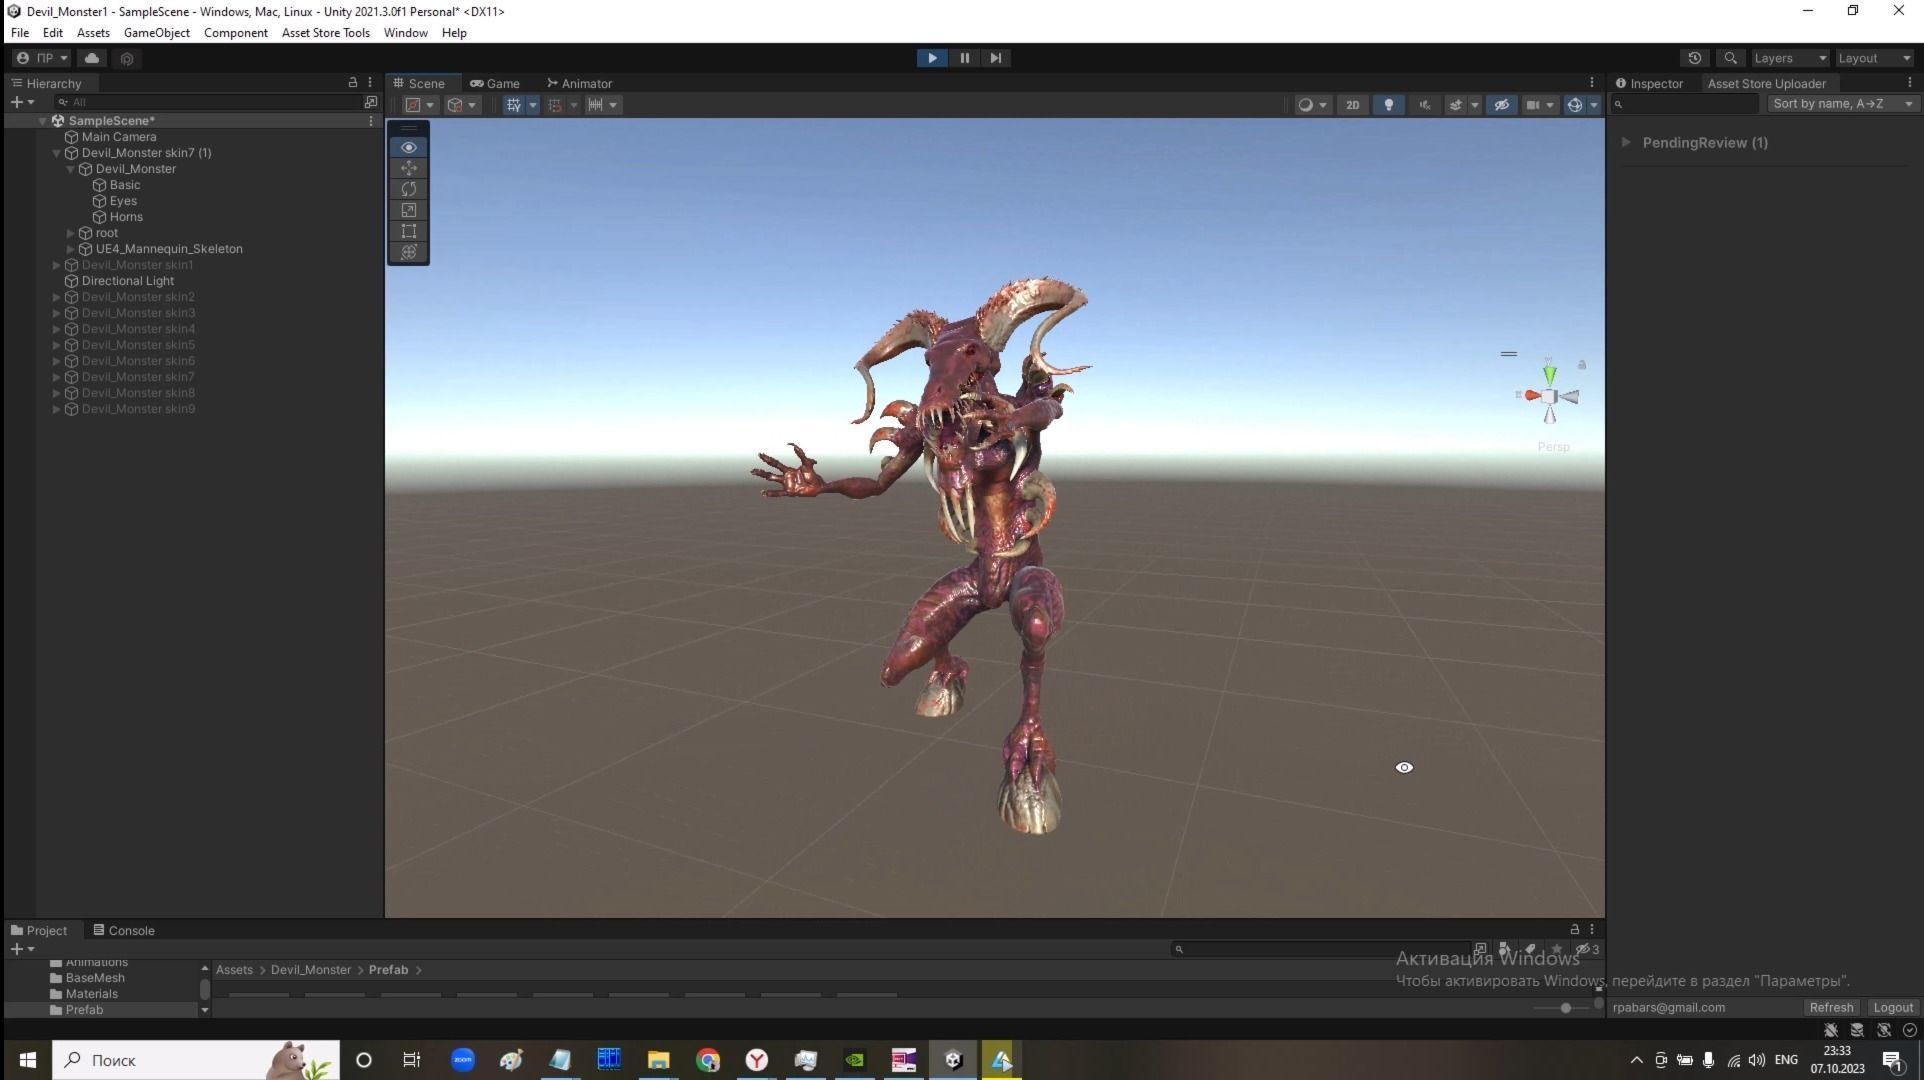Open the Component menu
Screen dimensions: 1924x1080
click(235, 33)
